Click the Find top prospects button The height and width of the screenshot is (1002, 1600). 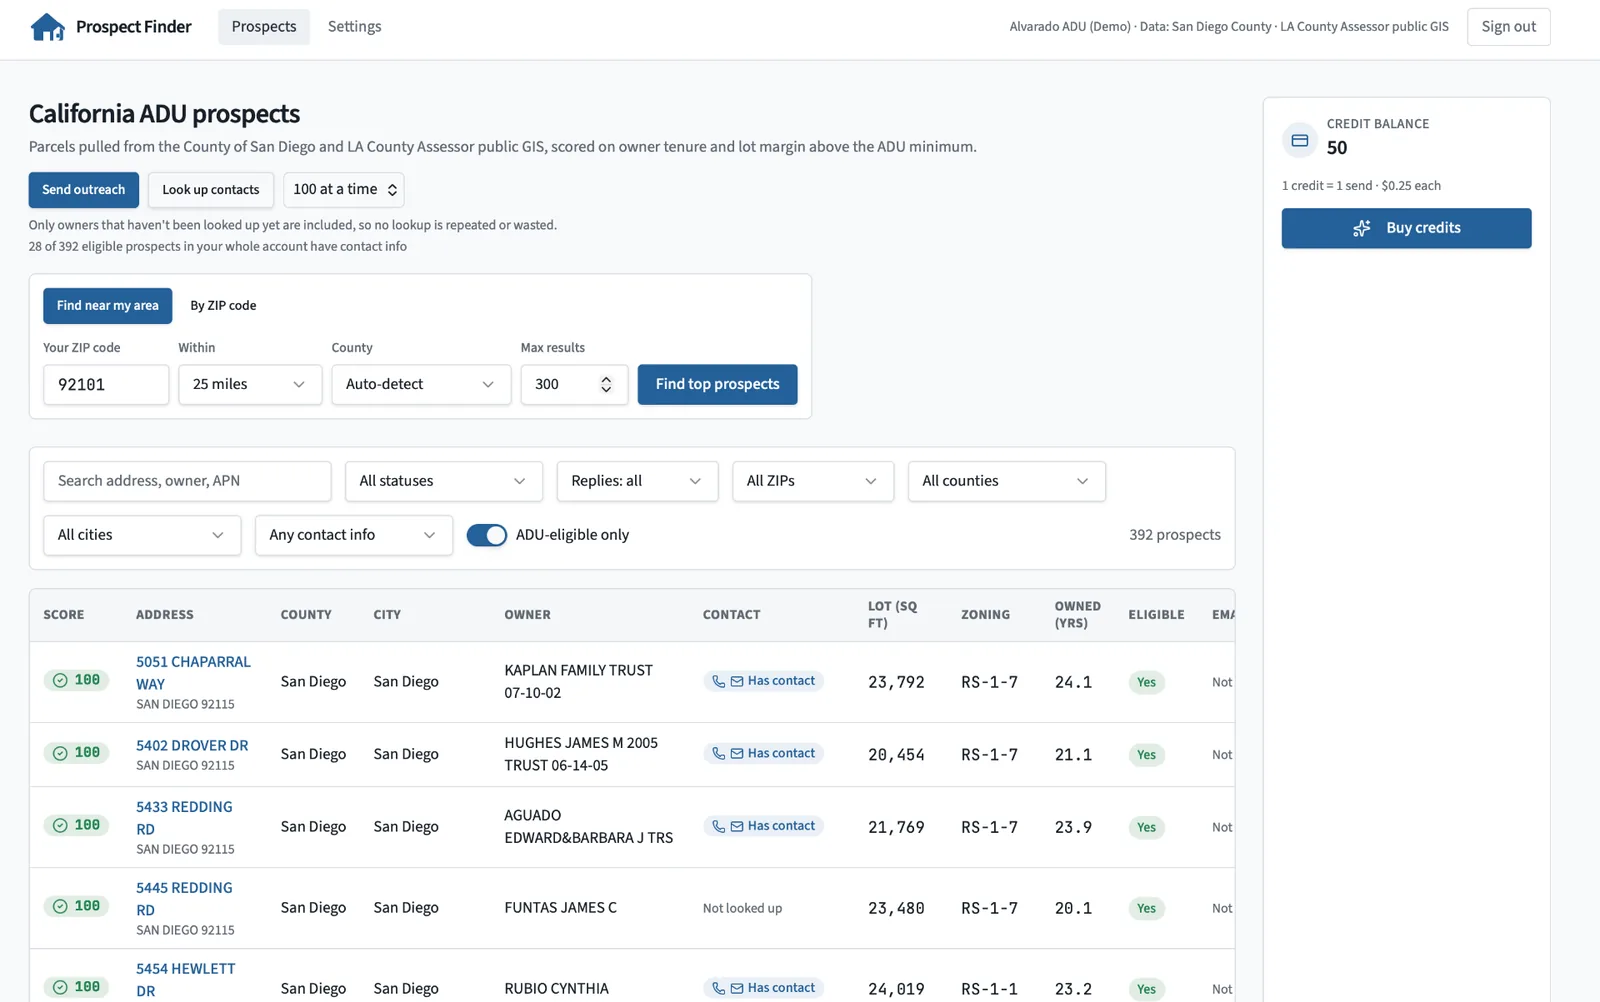click(x=718, y=384)
